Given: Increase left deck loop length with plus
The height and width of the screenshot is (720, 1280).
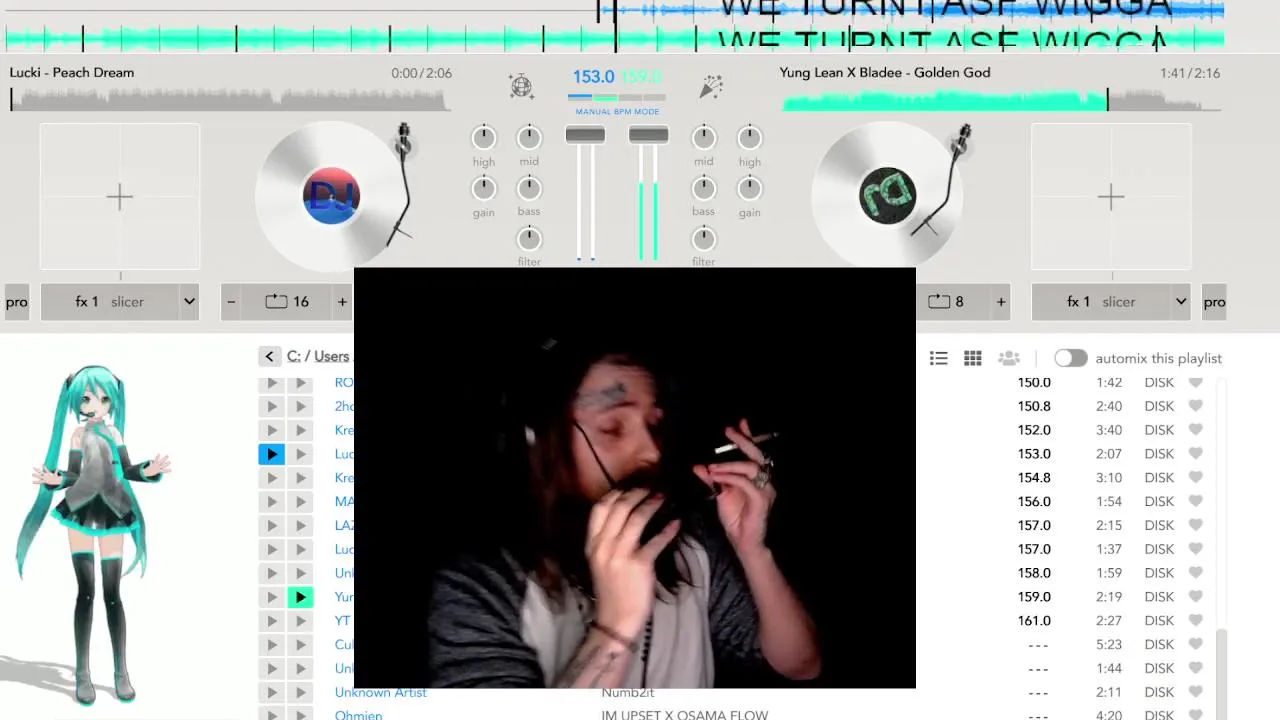Looking at the screenshot, I should point(342,301).
